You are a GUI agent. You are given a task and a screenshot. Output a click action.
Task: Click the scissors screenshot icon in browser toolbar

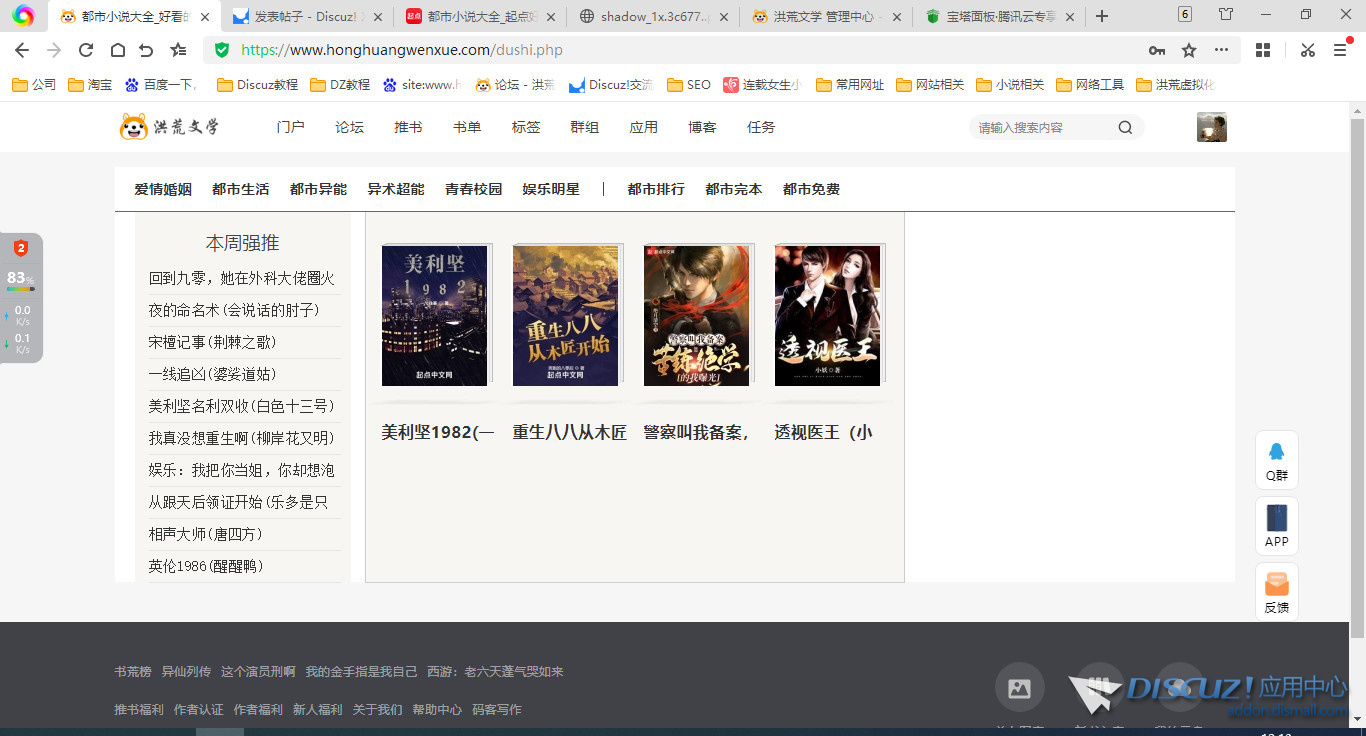click(1307, 49)
